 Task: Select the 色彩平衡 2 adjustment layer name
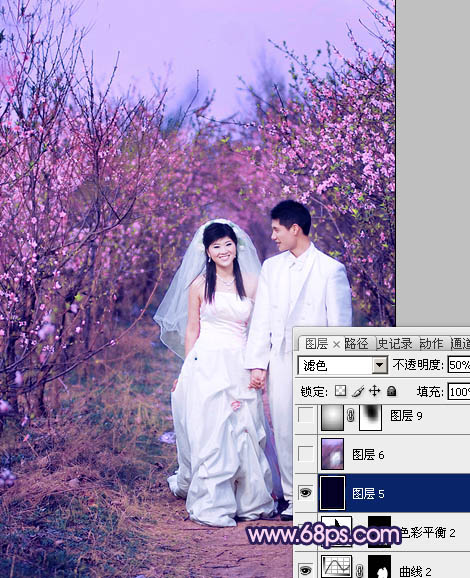(428, 532)
